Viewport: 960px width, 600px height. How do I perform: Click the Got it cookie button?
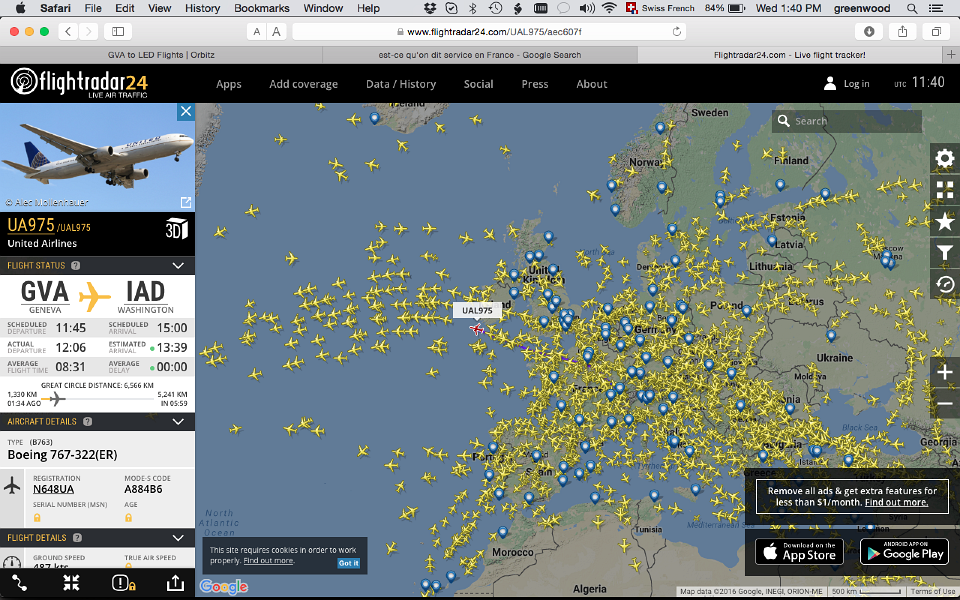coord(348,563)
